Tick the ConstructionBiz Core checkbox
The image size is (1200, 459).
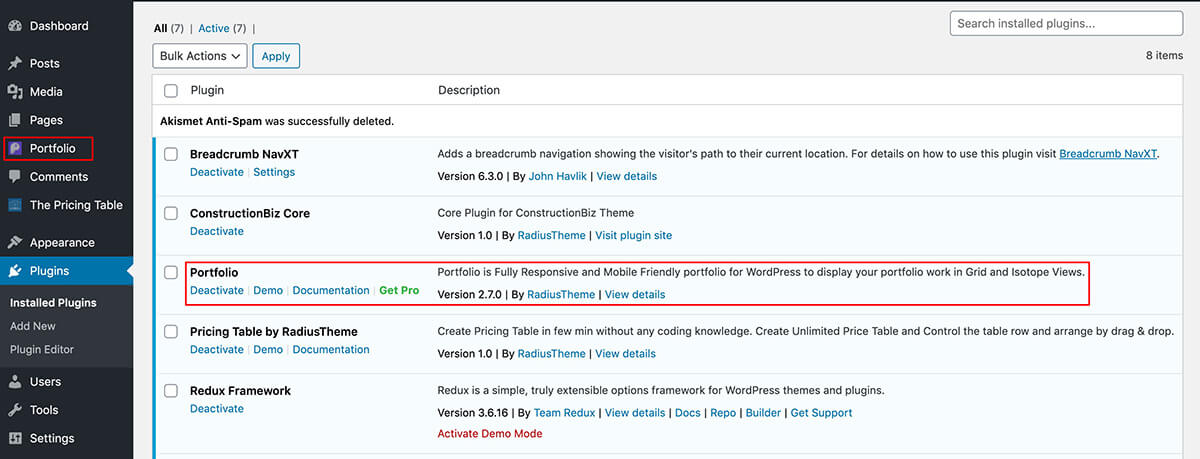pyautogui.click(x=171, y=214)
